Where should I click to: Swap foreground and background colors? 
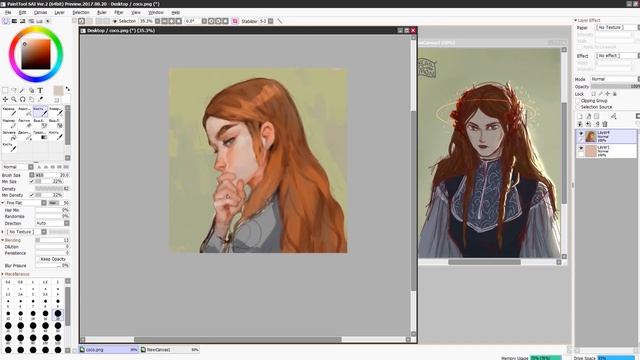coord(67,89)
